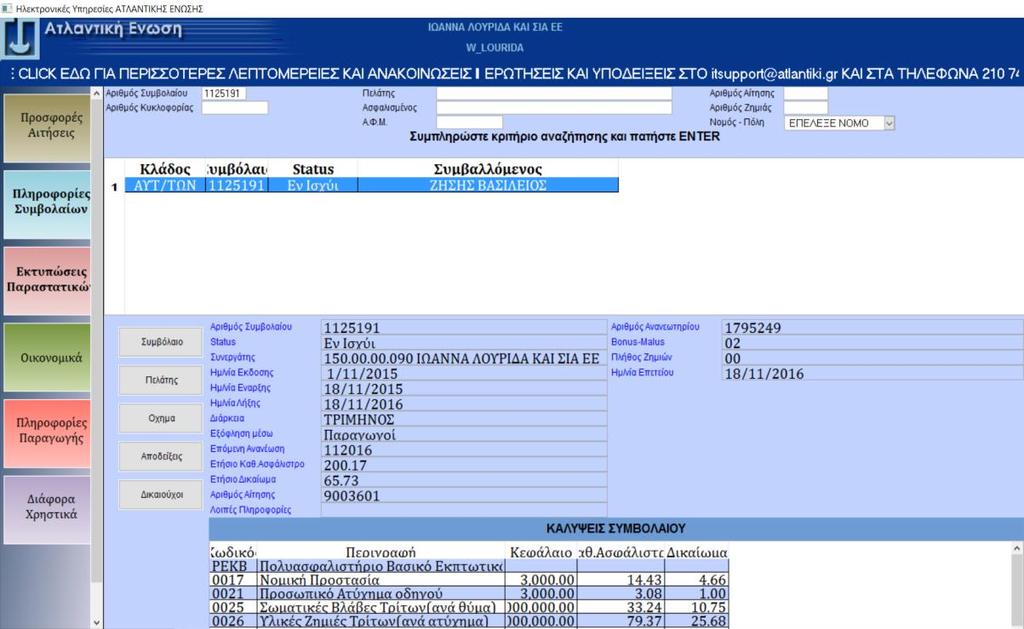Click the Υλικές Ζημιές Τρίτων coverage row
Viewport: 1024px width, 629px height.
[469, 621]
